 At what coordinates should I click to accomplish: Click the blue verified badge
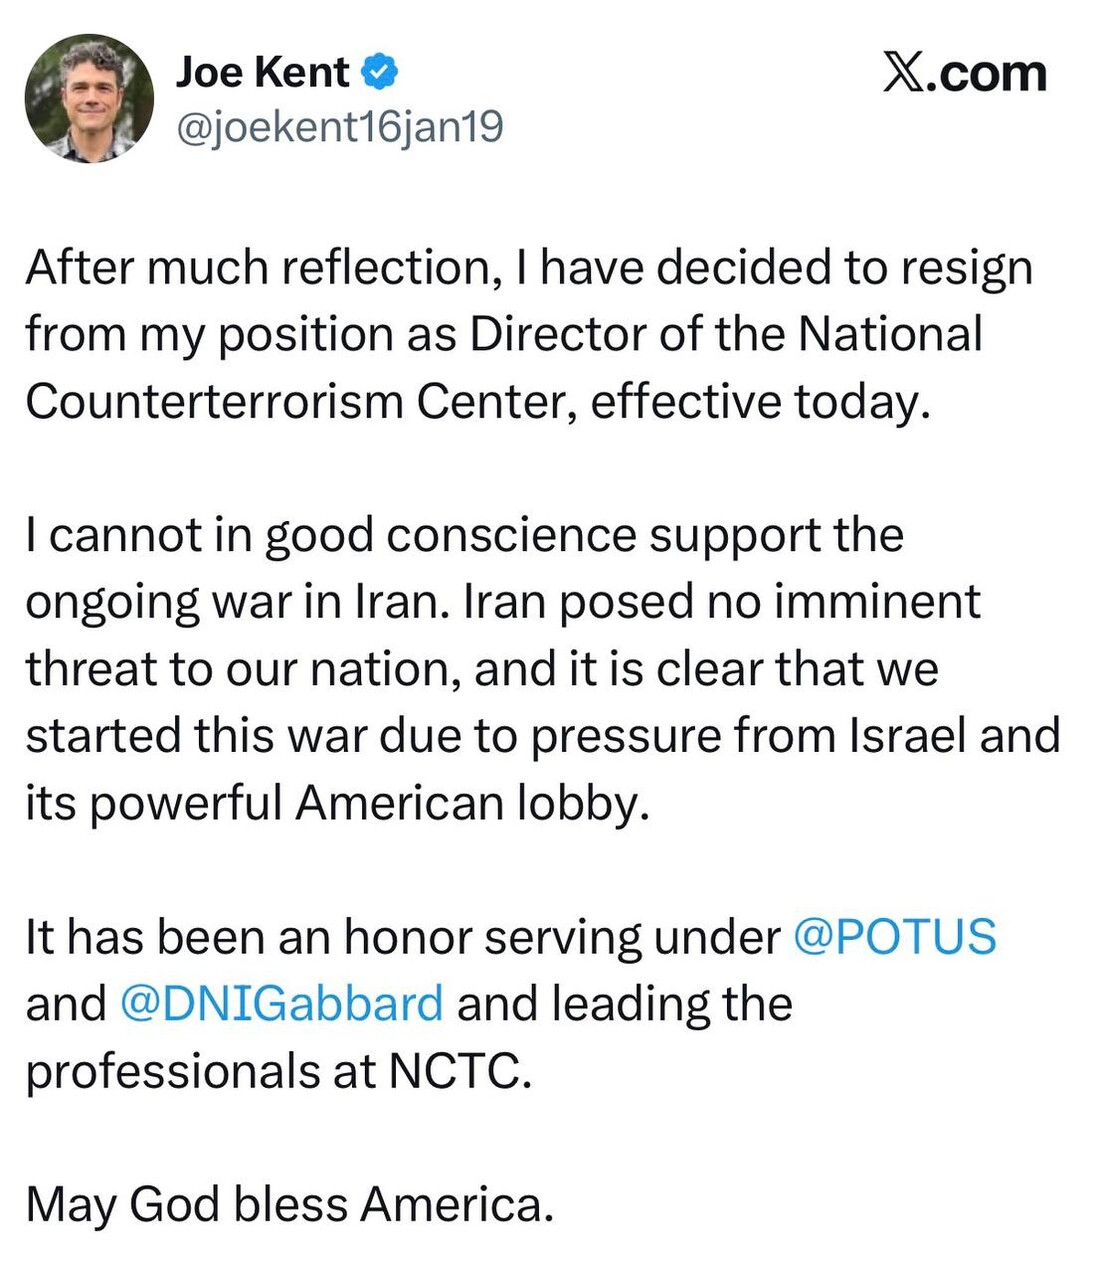point(381,72)
